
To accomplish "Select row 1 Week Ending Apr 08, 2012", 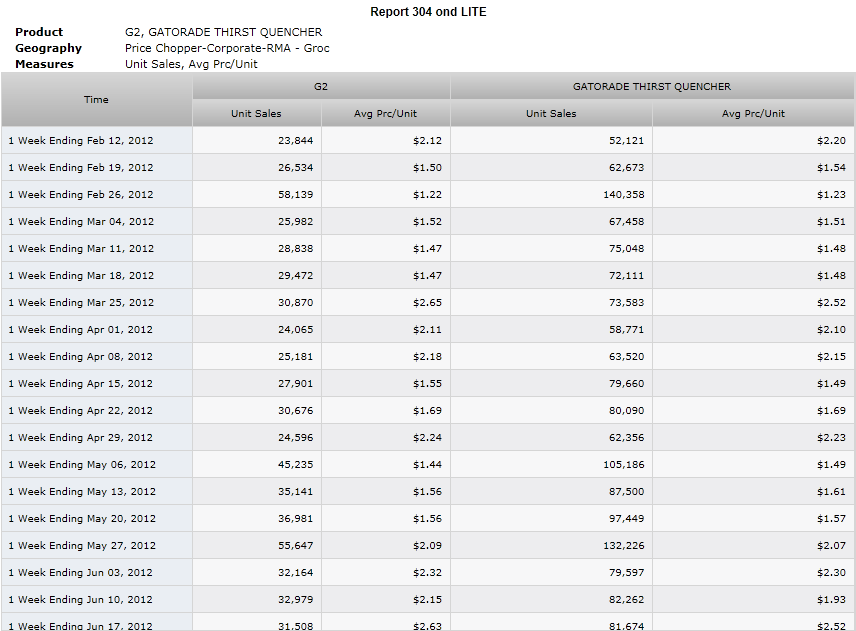I will pos(428,356).
